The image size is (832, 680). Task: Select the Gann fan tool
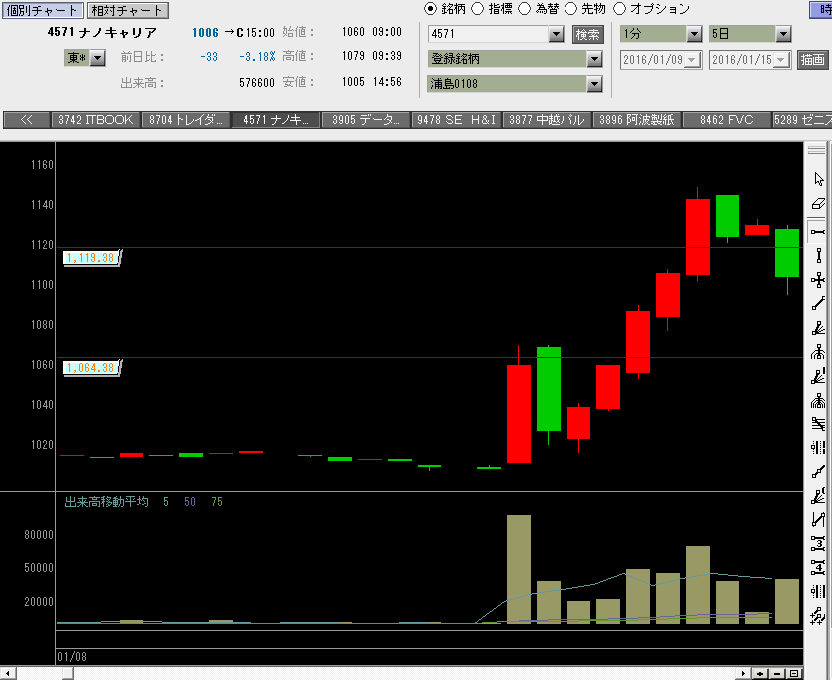pos(818,496)
